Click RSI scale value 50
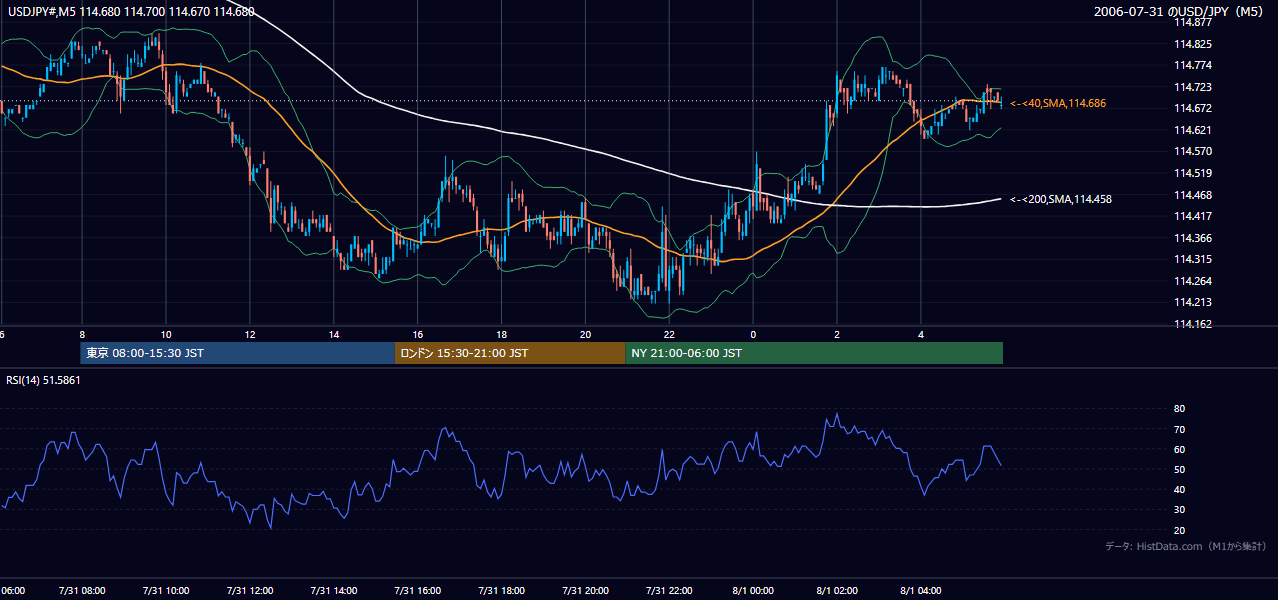Image resolution: width=1278 pixels, height=600 pixels. click(x=1179, y=469)
